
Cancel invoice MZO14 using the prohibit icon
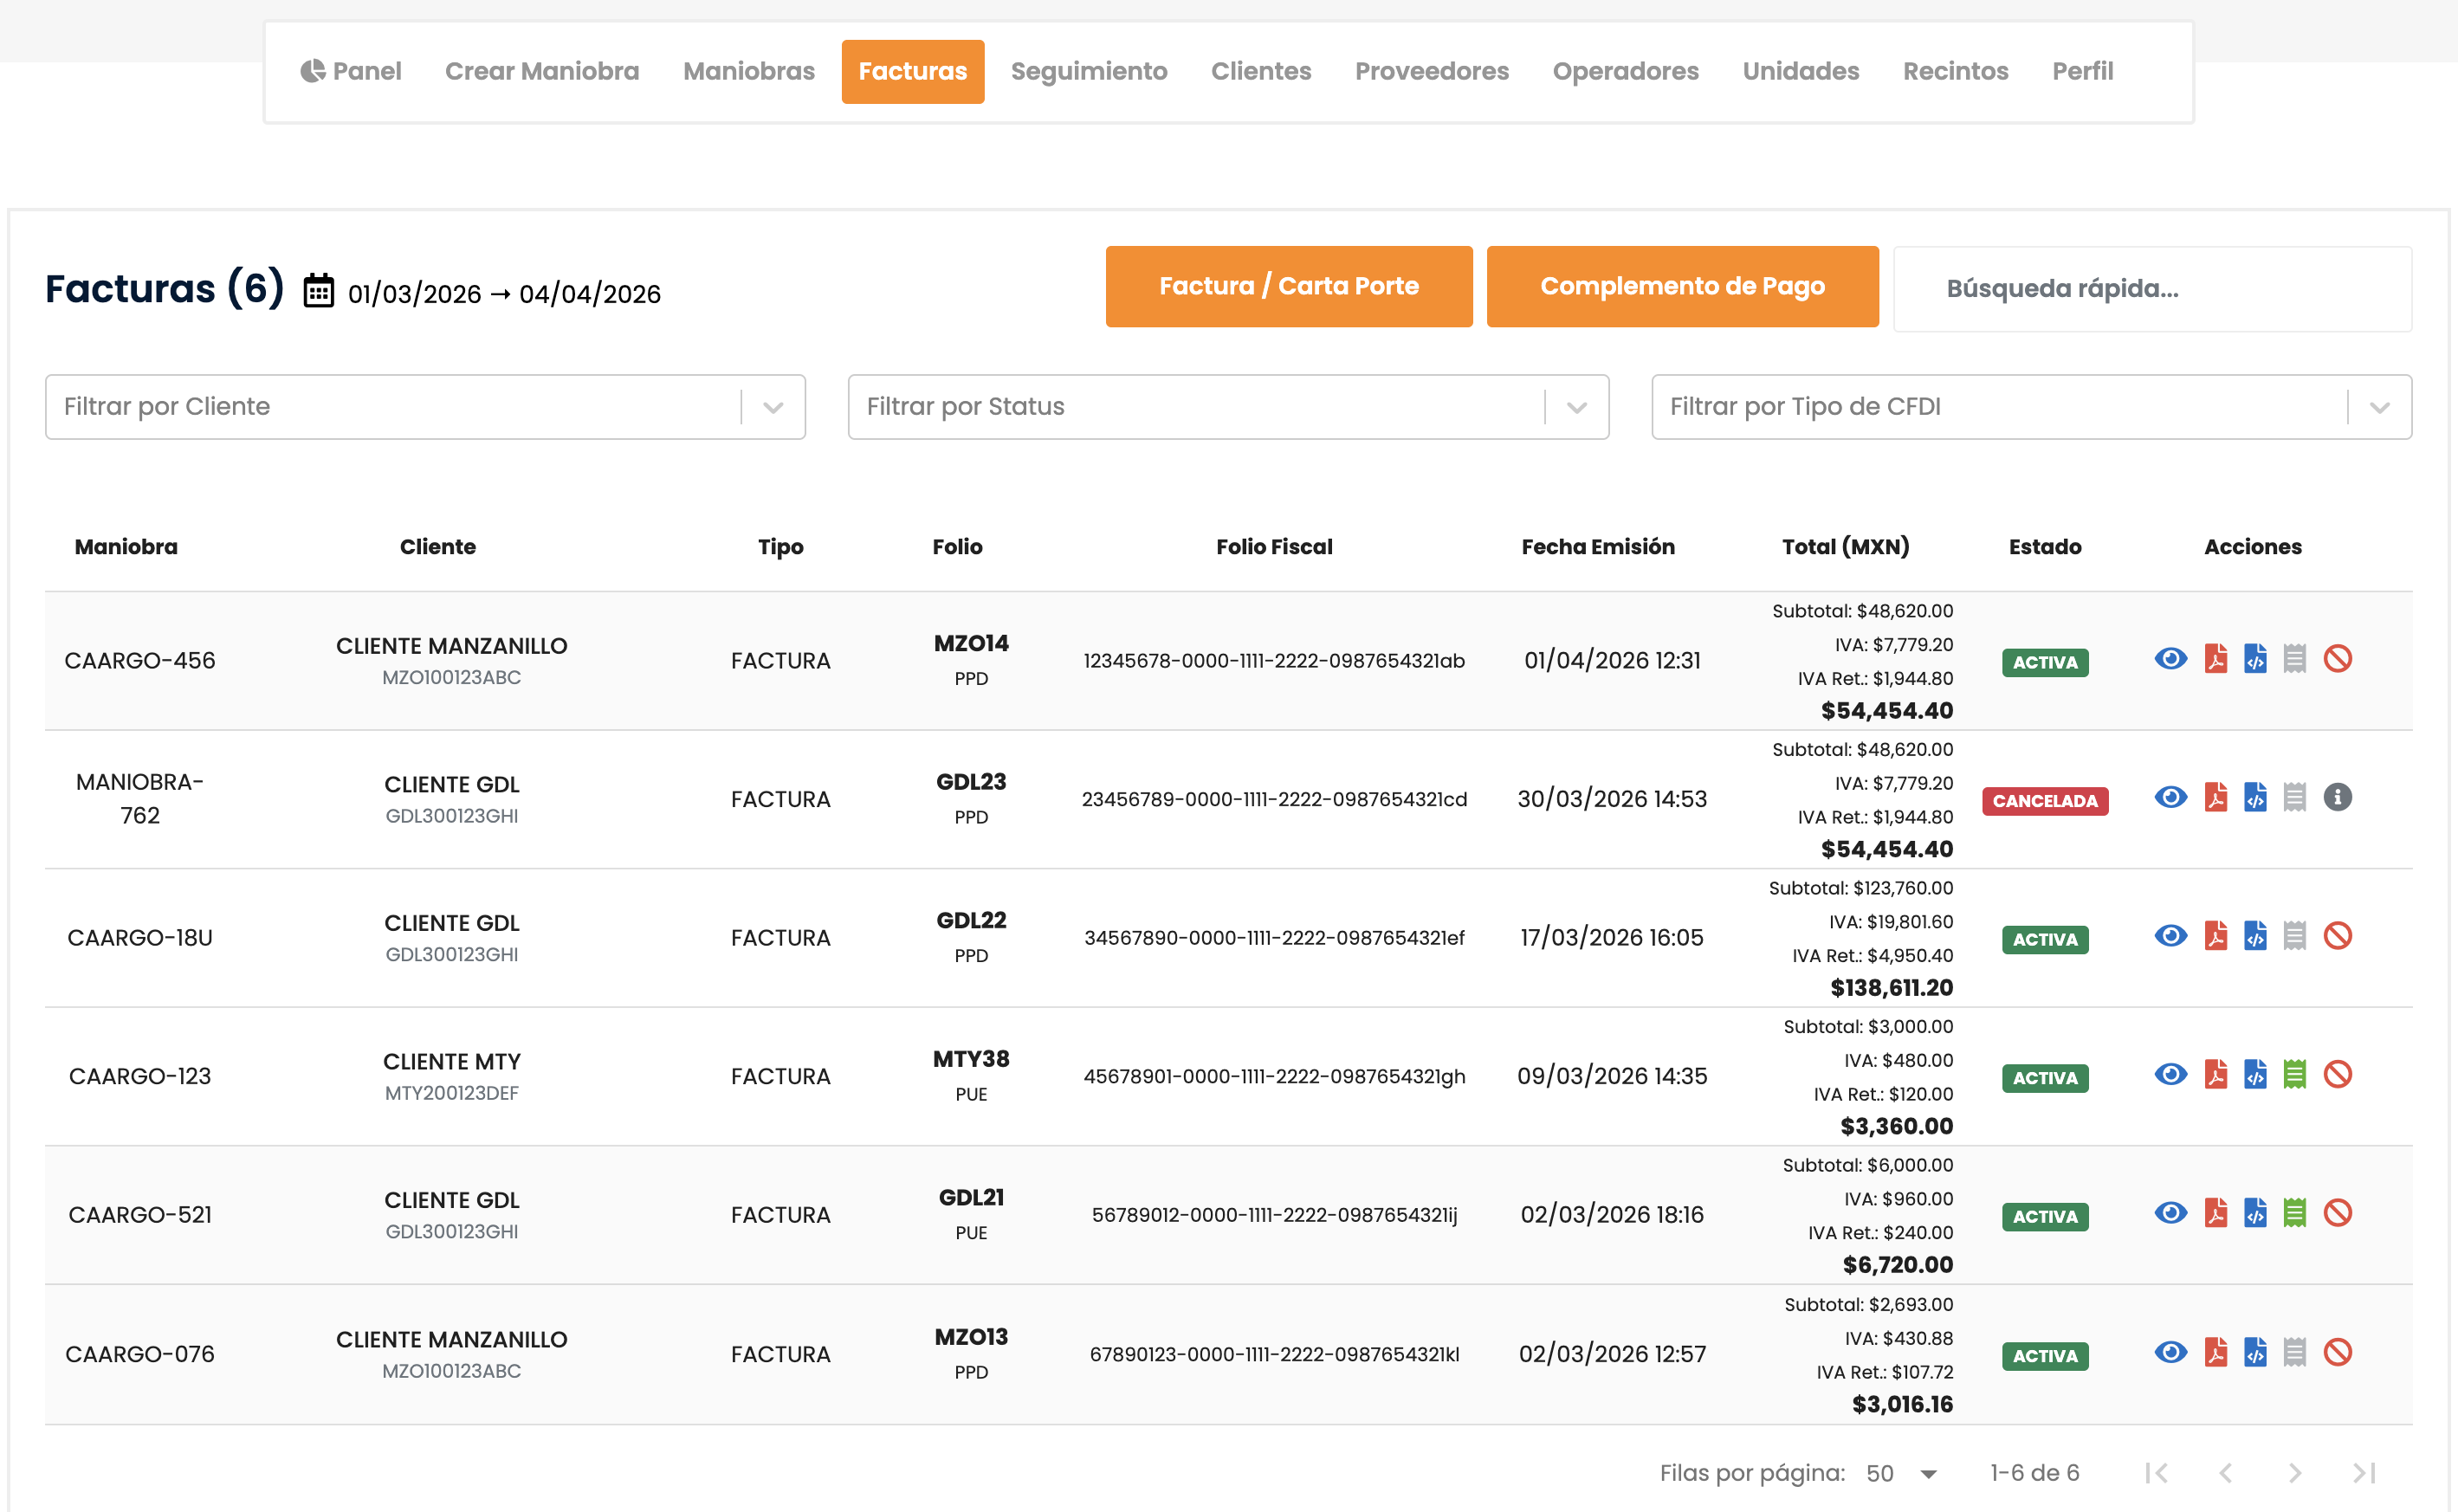(2337, 659)
